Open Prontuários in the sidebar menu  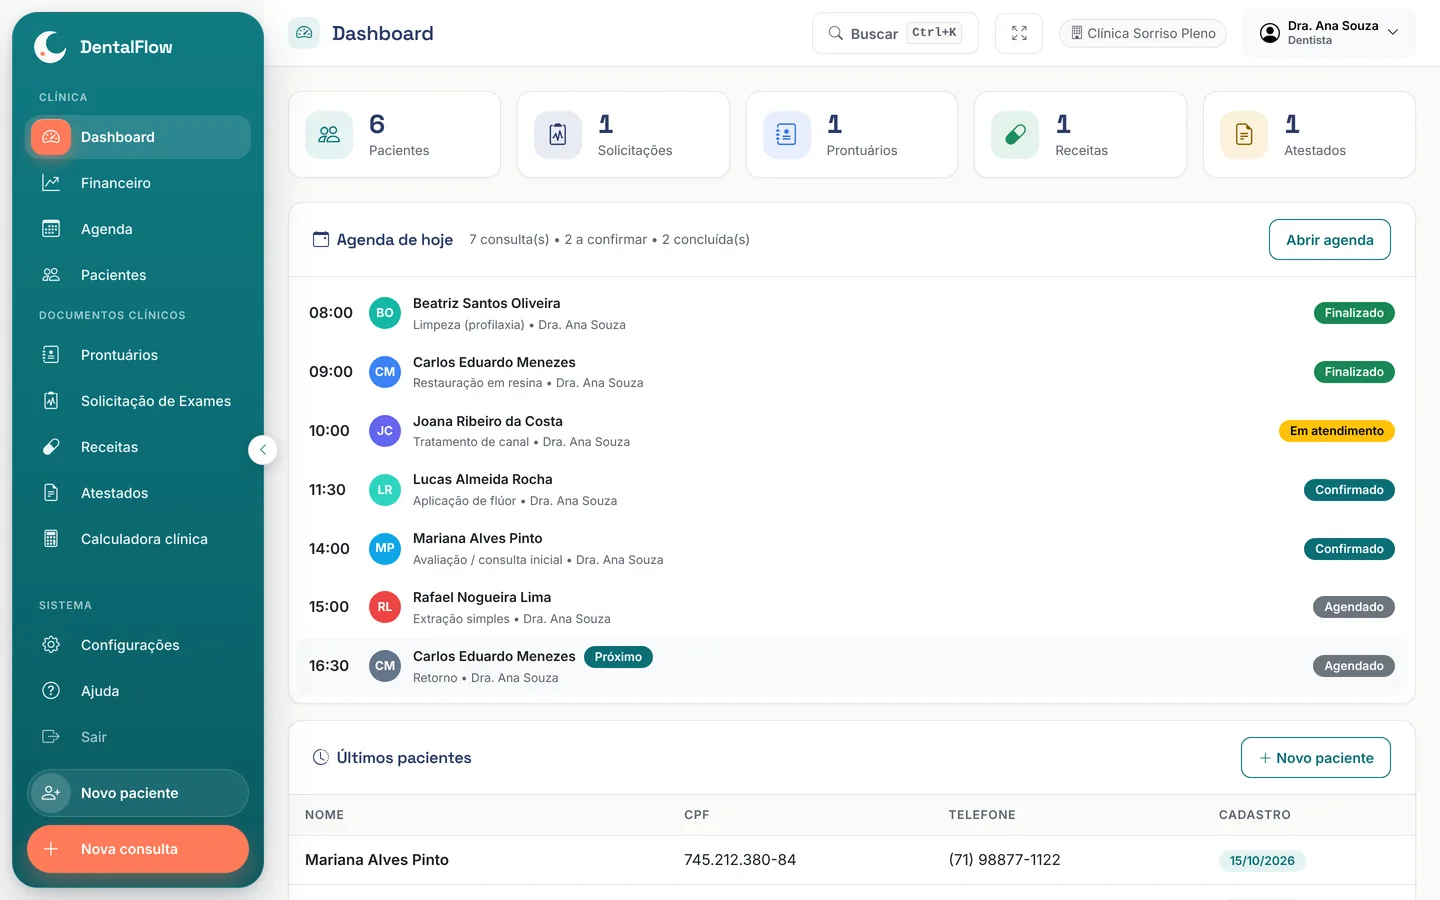click(138, 355)
